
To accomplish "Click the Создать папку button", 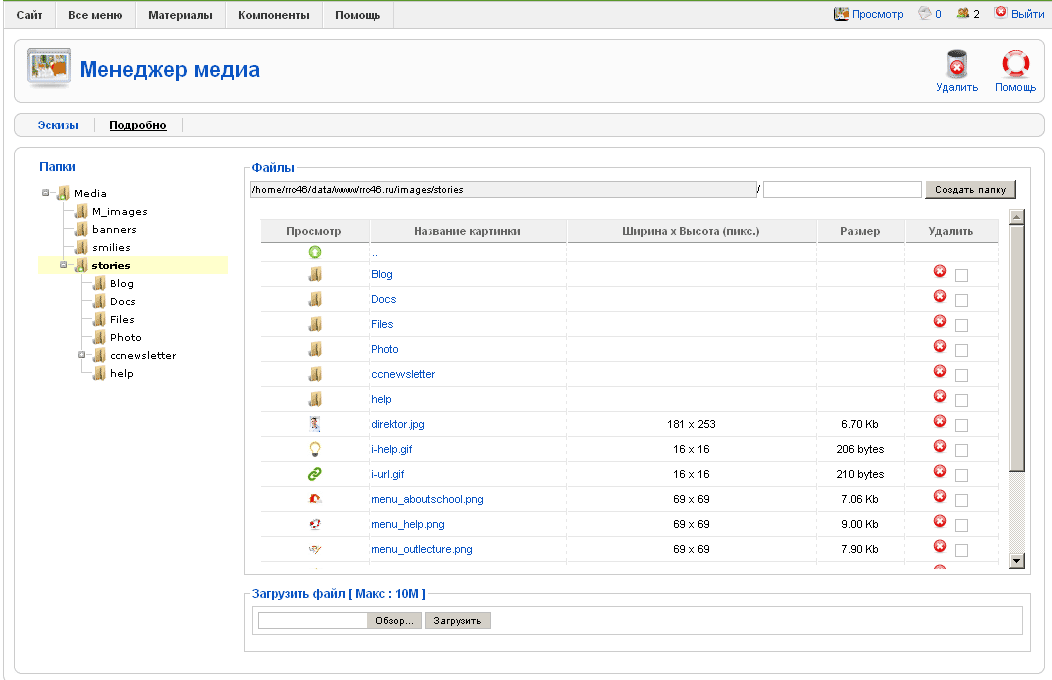I will click(x=970, y=190).
